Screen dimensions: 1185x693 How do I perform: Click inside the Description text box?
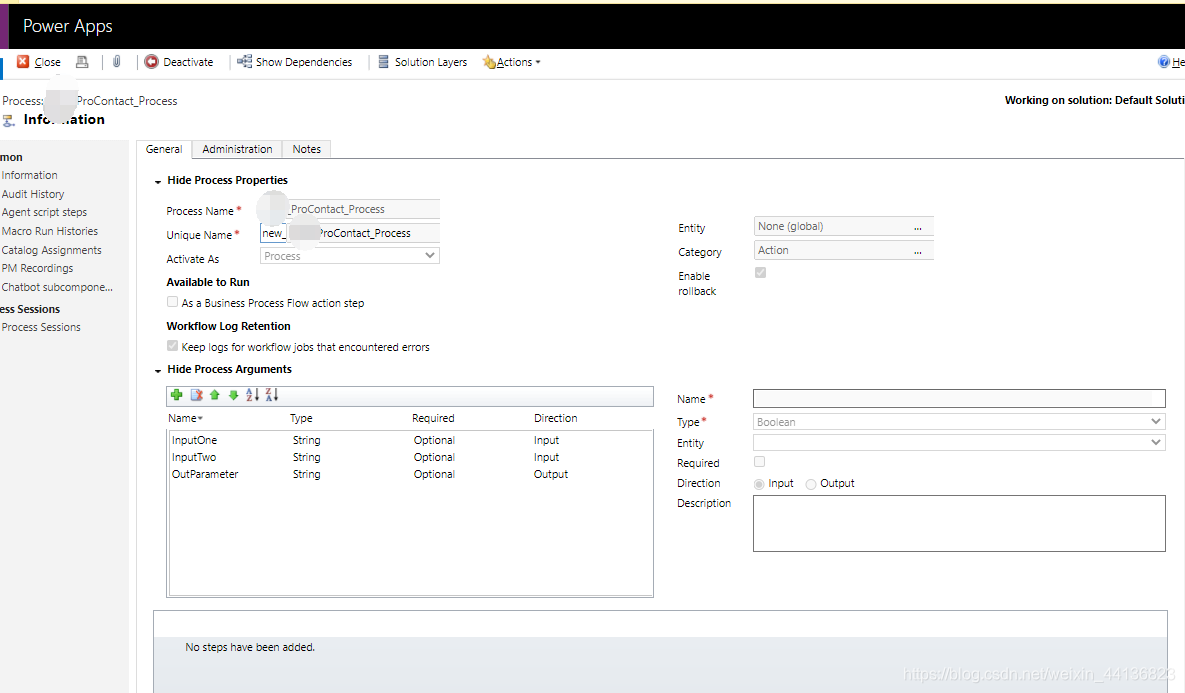(958, 523)
